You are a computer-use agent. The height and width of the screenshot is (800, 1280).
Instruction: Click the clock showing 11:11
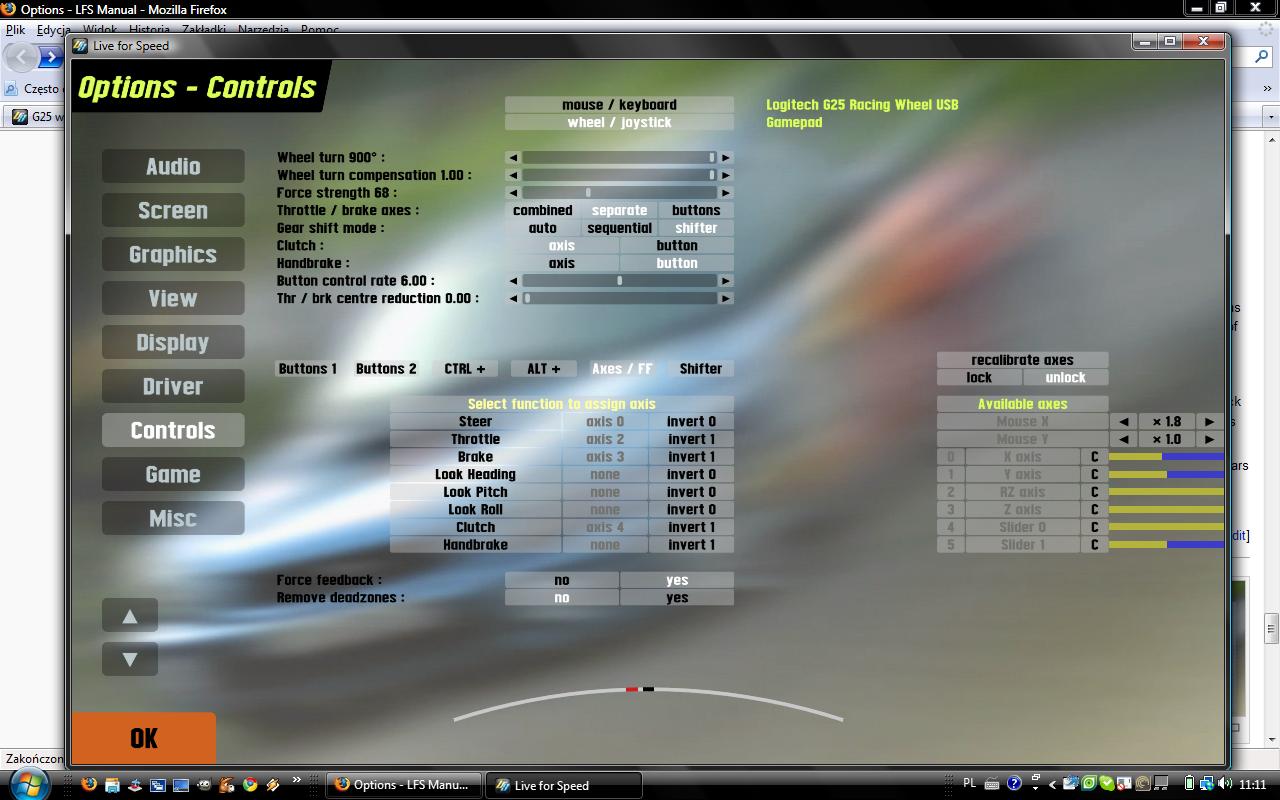click(x=1252, y=785)
